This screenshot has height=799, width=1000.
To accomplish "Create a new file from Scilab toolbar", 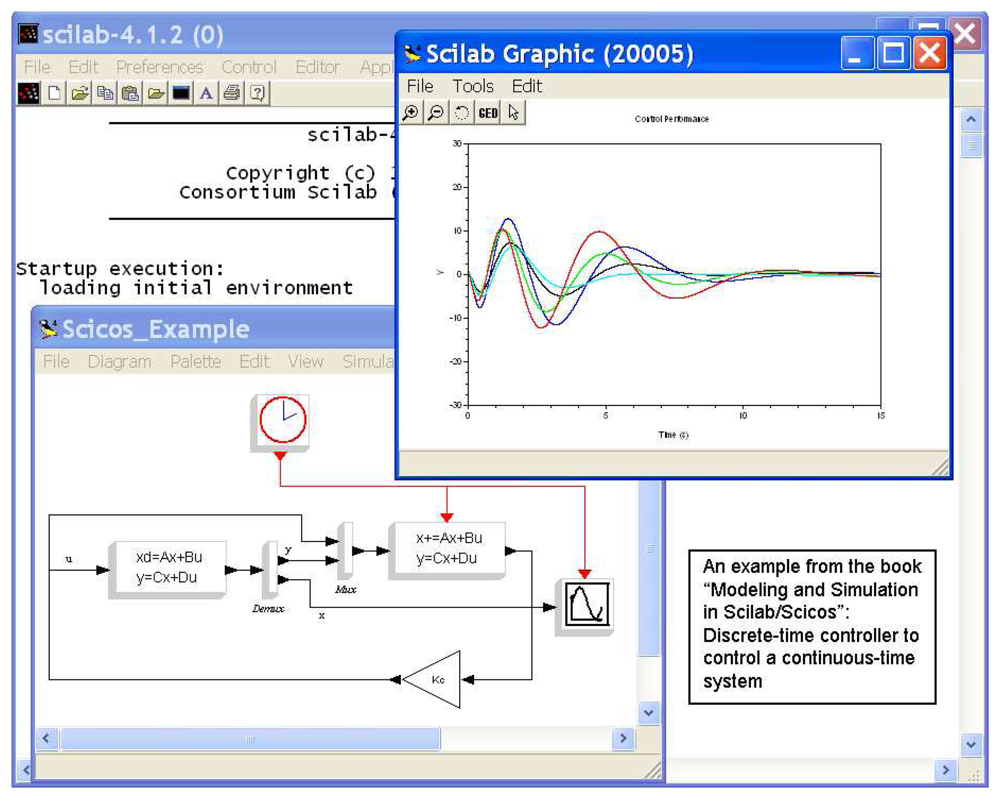I will point(55,93).
